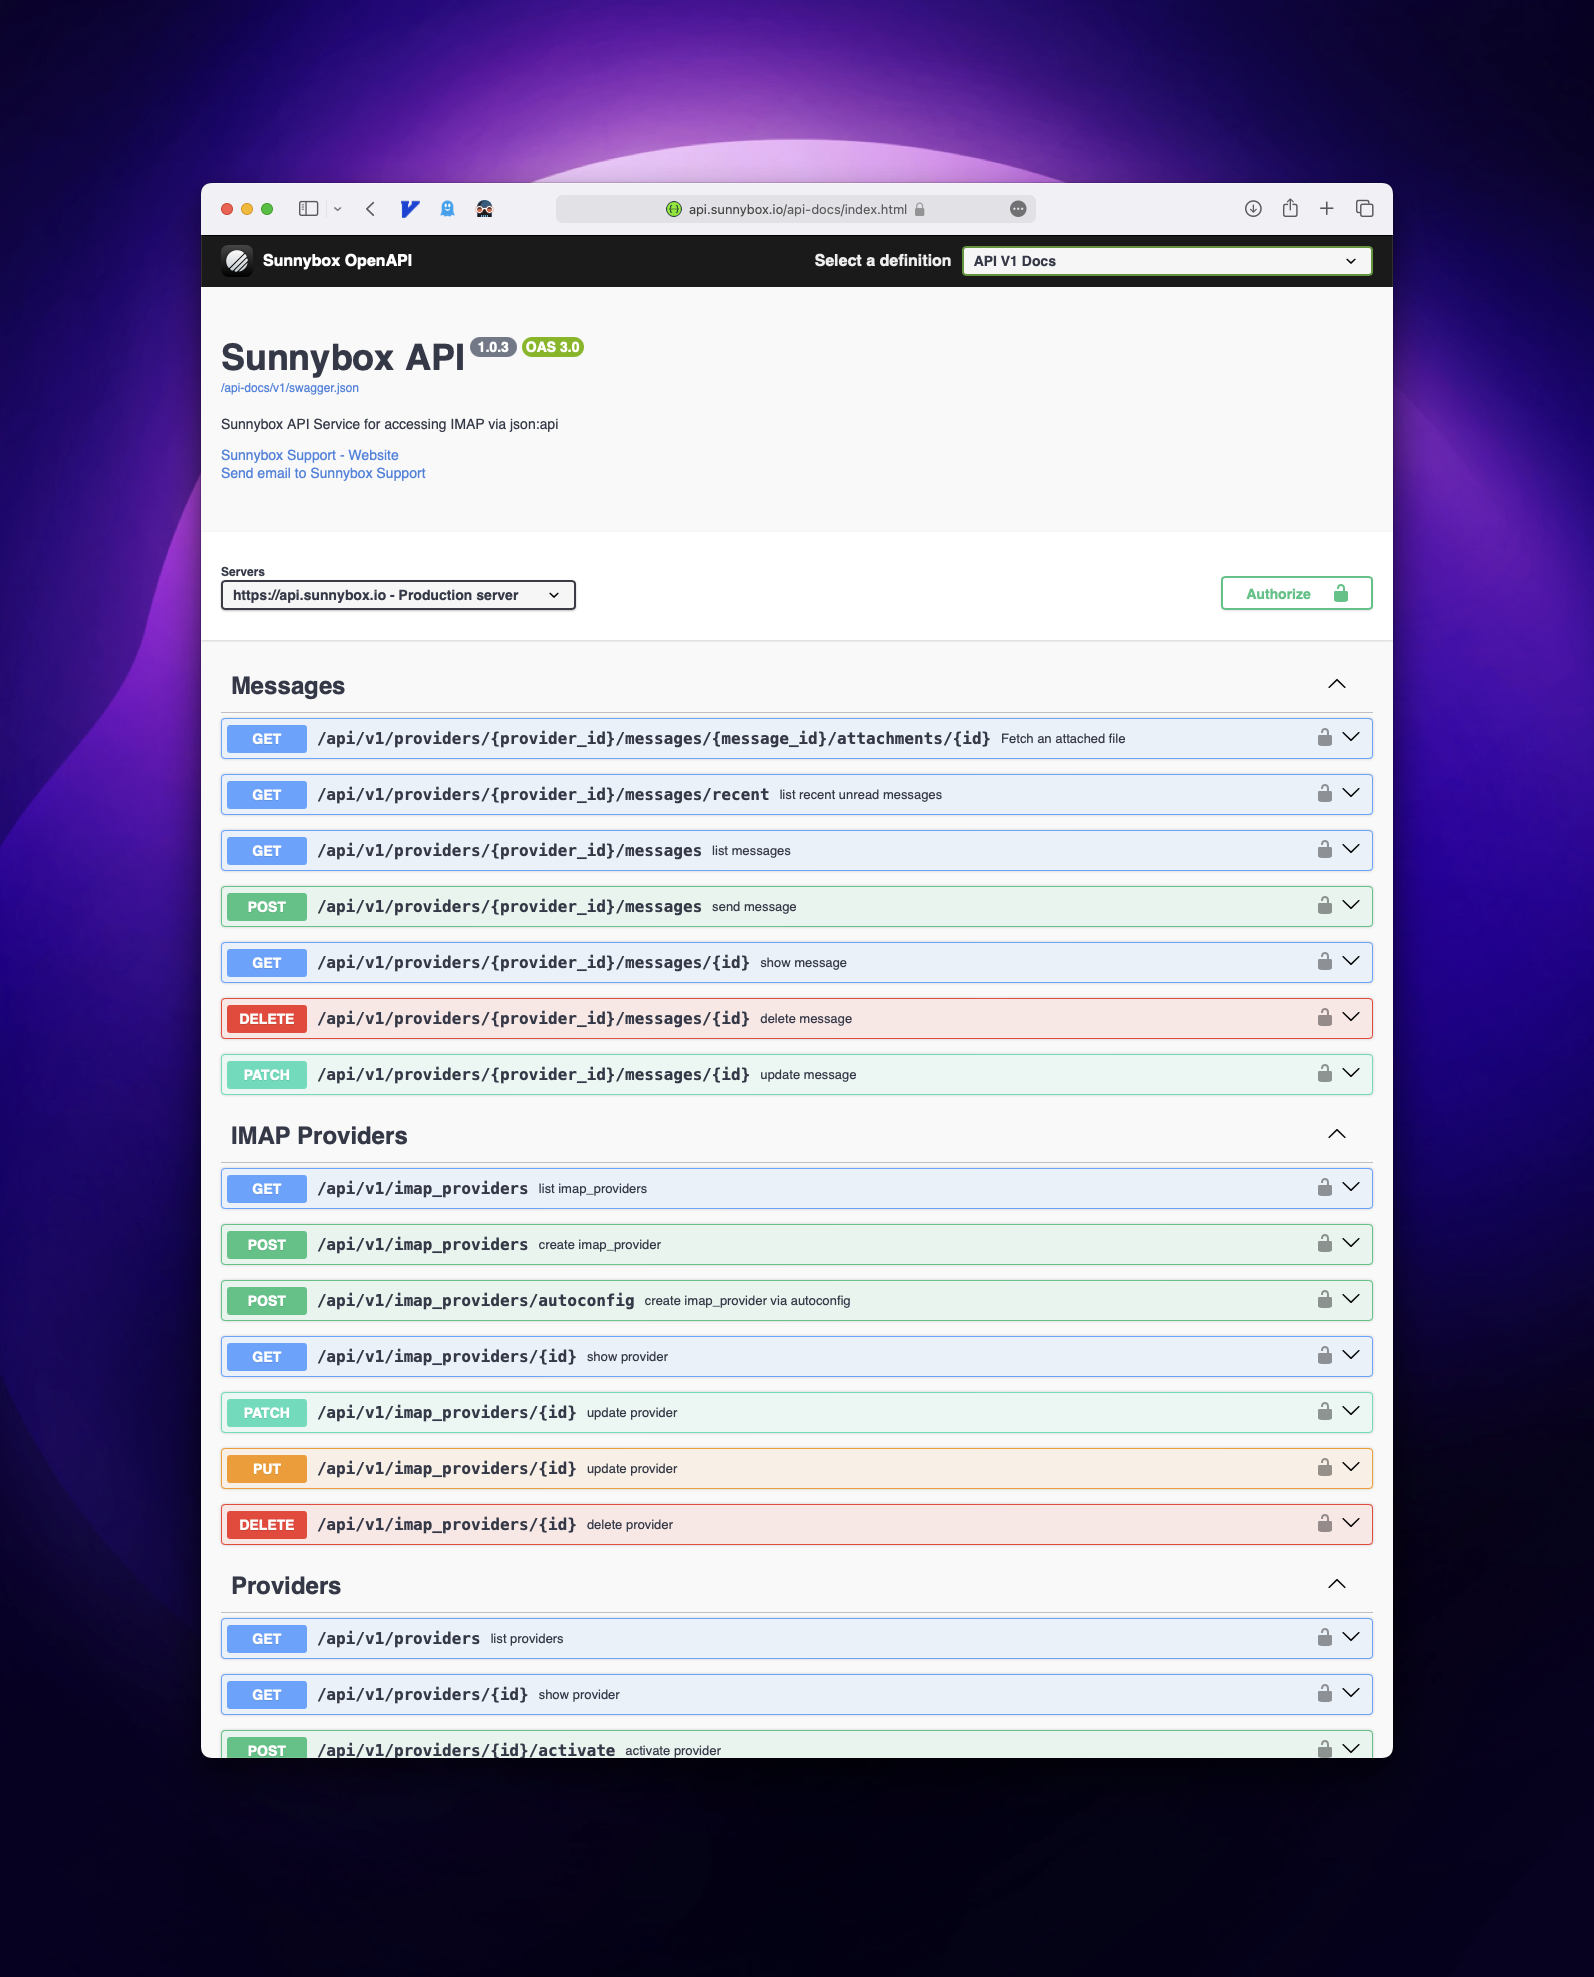This screenshot has width=1594, height=1977.
Task: Click lock icon on POST autoconfig row
Action: [x=1324, y=1300]
